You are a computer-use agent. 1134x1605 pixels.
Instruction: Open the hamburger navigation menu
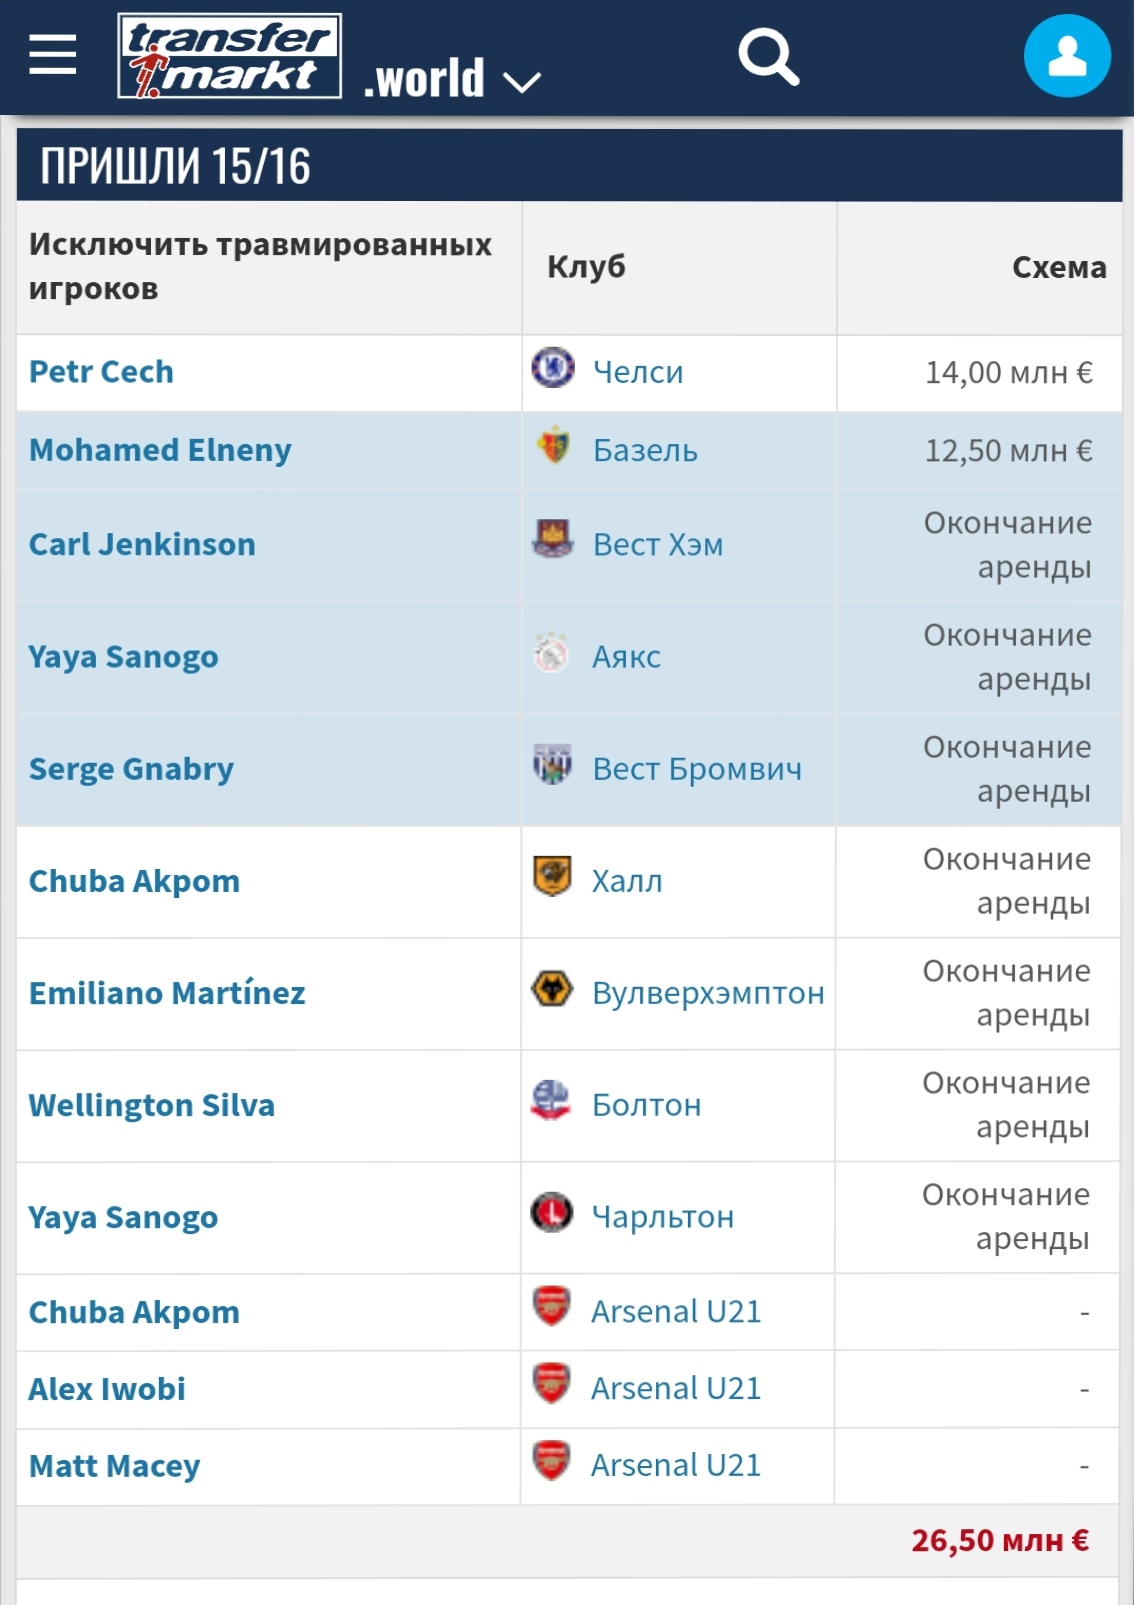[53, 54]
